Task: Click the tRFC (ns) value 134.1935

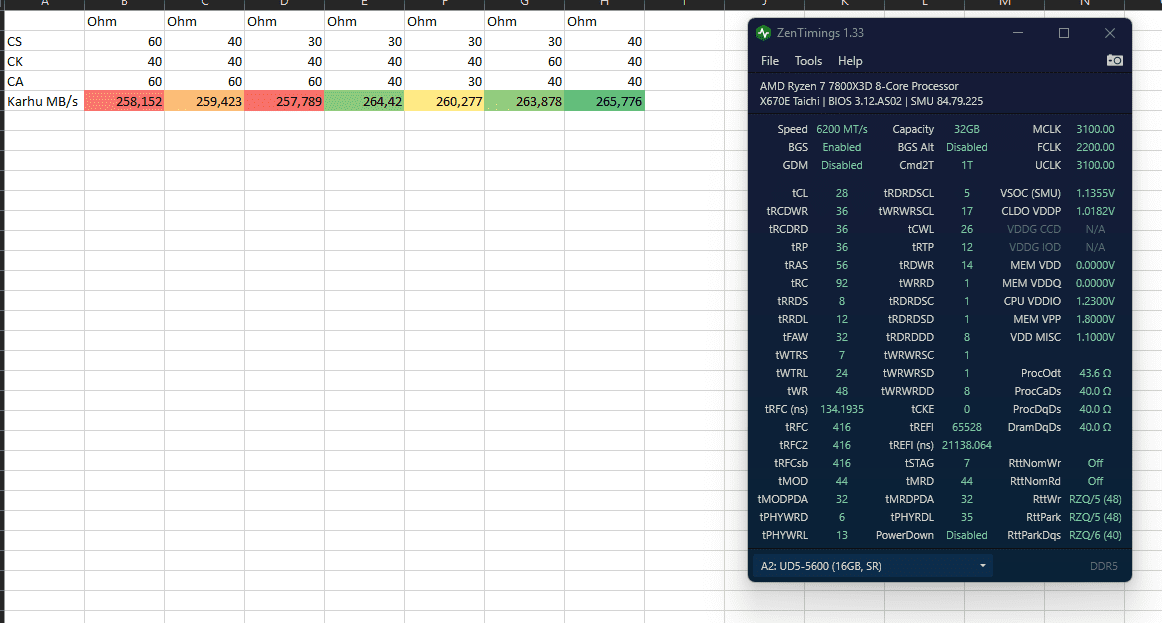Action: click(842, 409)
